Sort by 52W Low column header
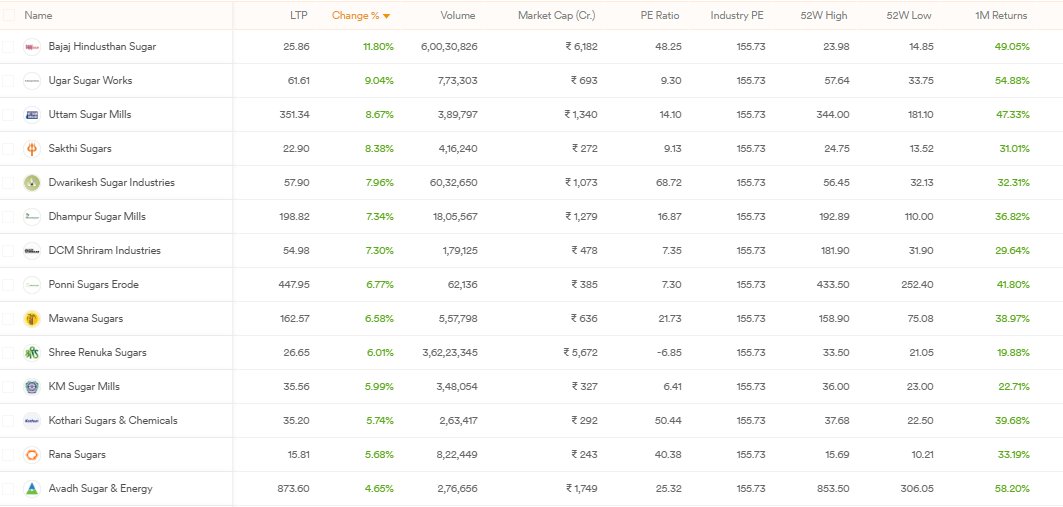Image resolution: width=1063 pixels, height=507 pixels. pyautogui.click(x=909, y=15)
